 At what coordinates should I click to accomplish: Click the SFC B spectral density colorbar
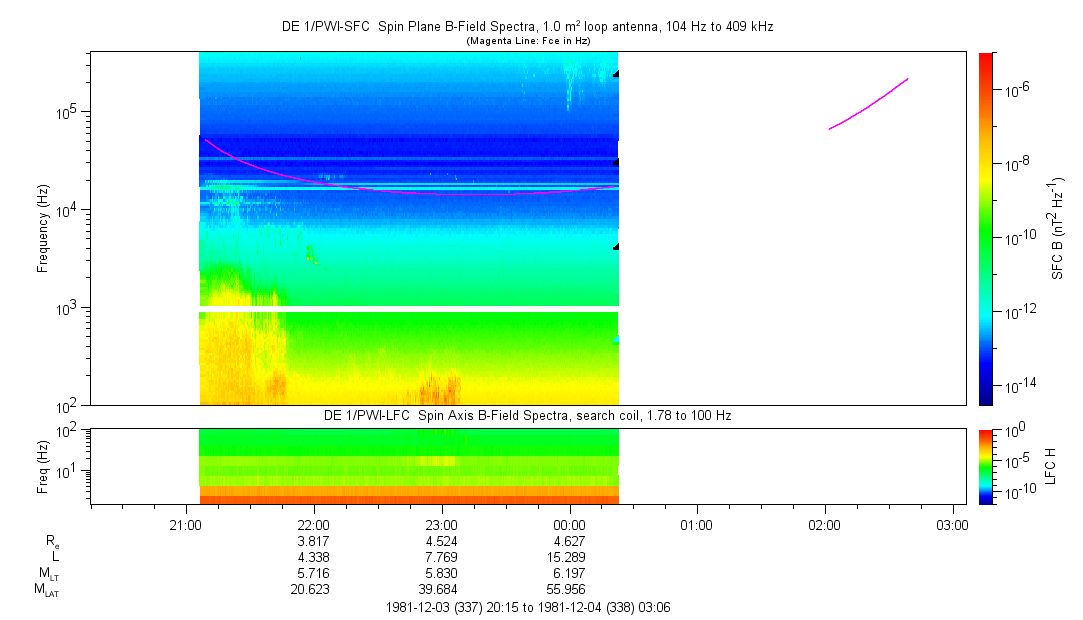(985, 228)
